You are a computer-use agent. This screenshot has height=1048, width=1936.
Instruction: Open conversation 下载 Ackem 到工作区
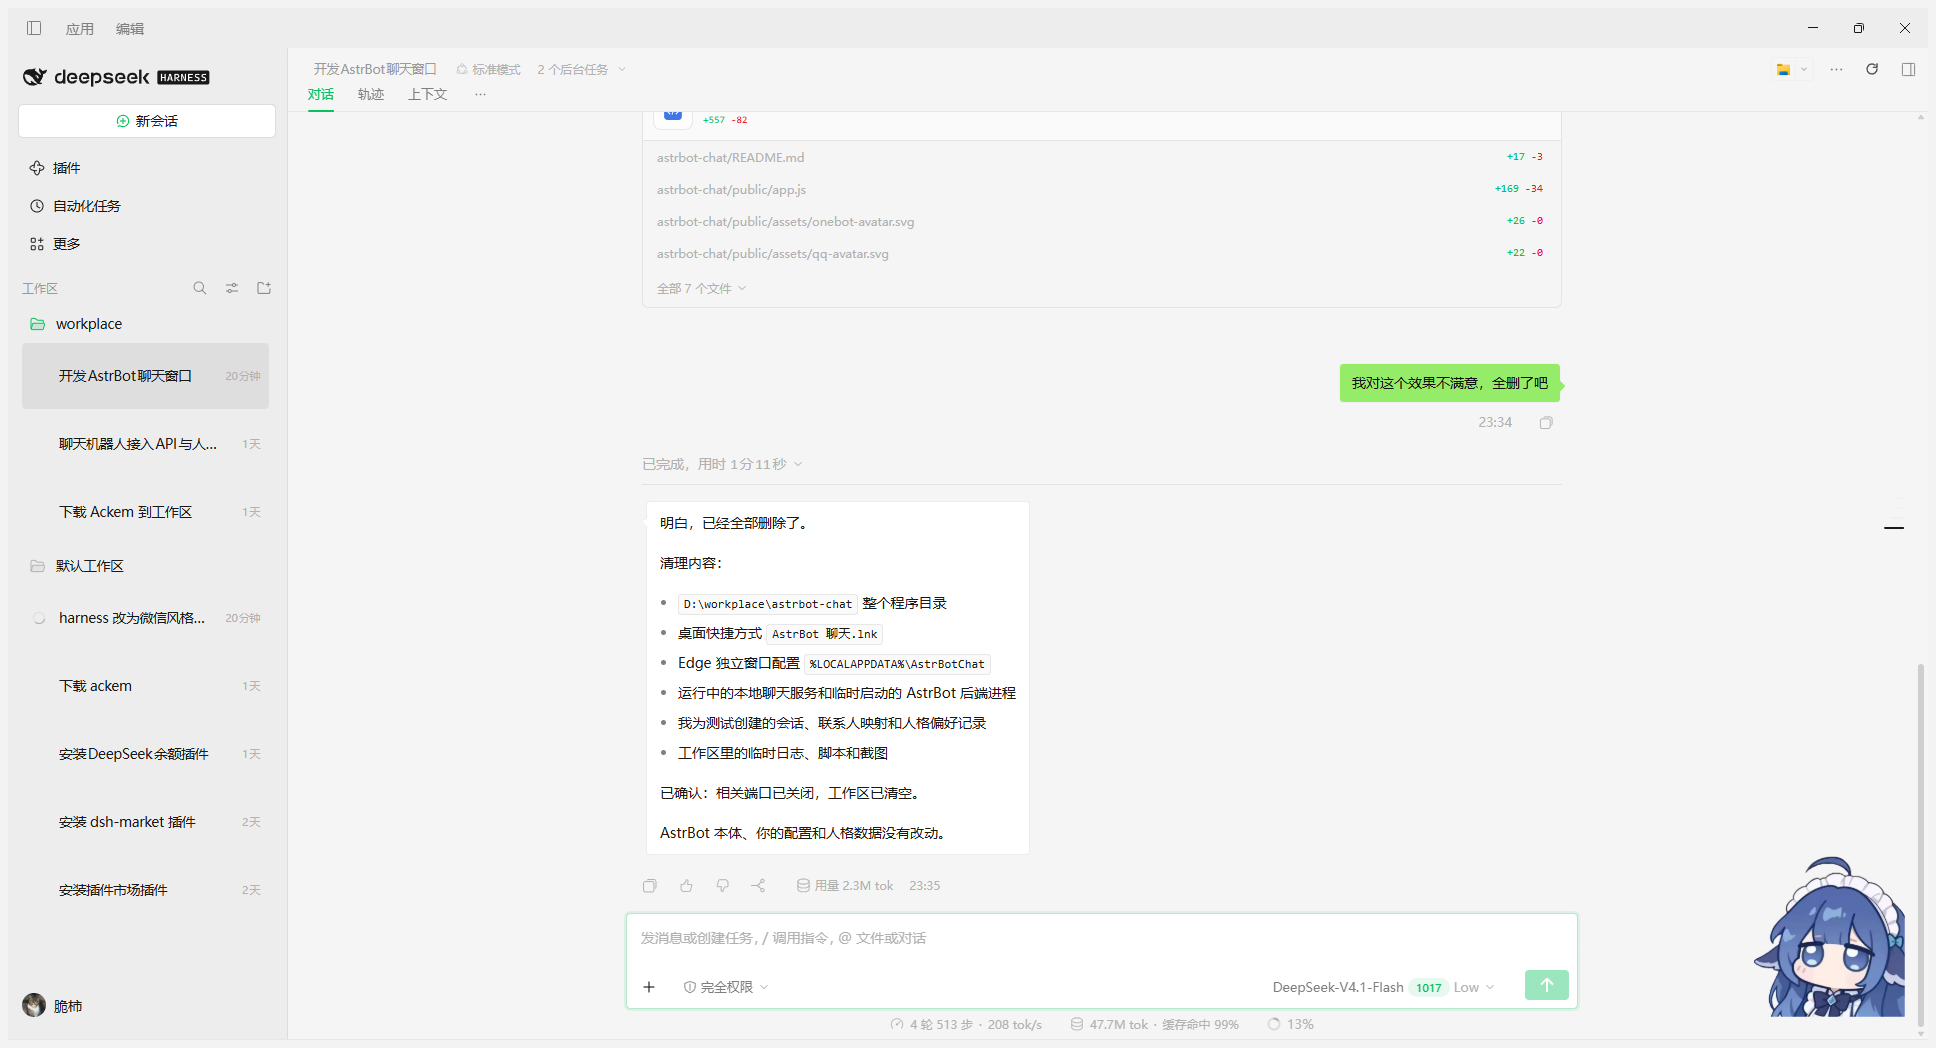click(x=146, y=512)
